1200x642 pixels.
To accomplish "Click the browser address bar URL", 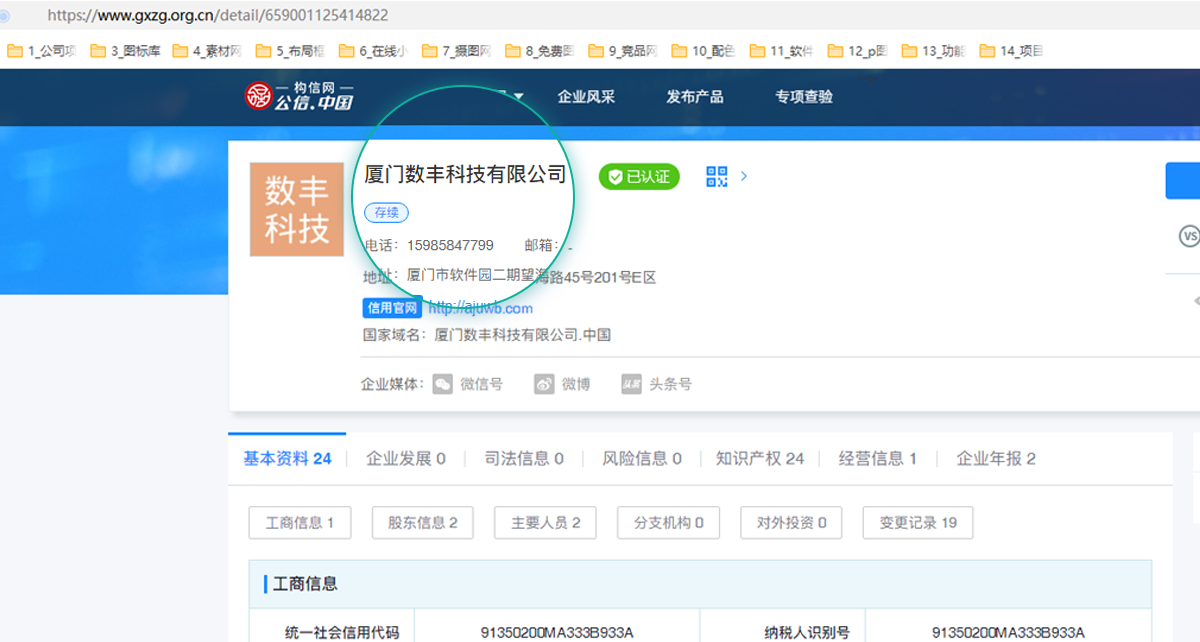I will click(218, 15).
